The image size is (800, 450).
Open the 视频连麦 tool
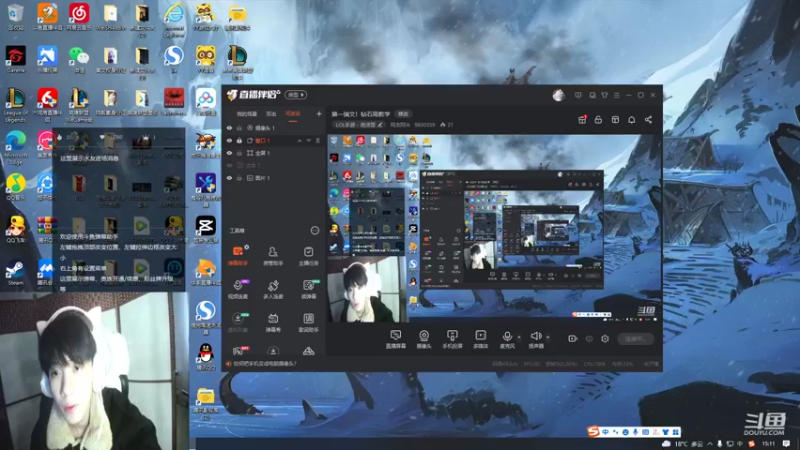(x=238, y=289)
